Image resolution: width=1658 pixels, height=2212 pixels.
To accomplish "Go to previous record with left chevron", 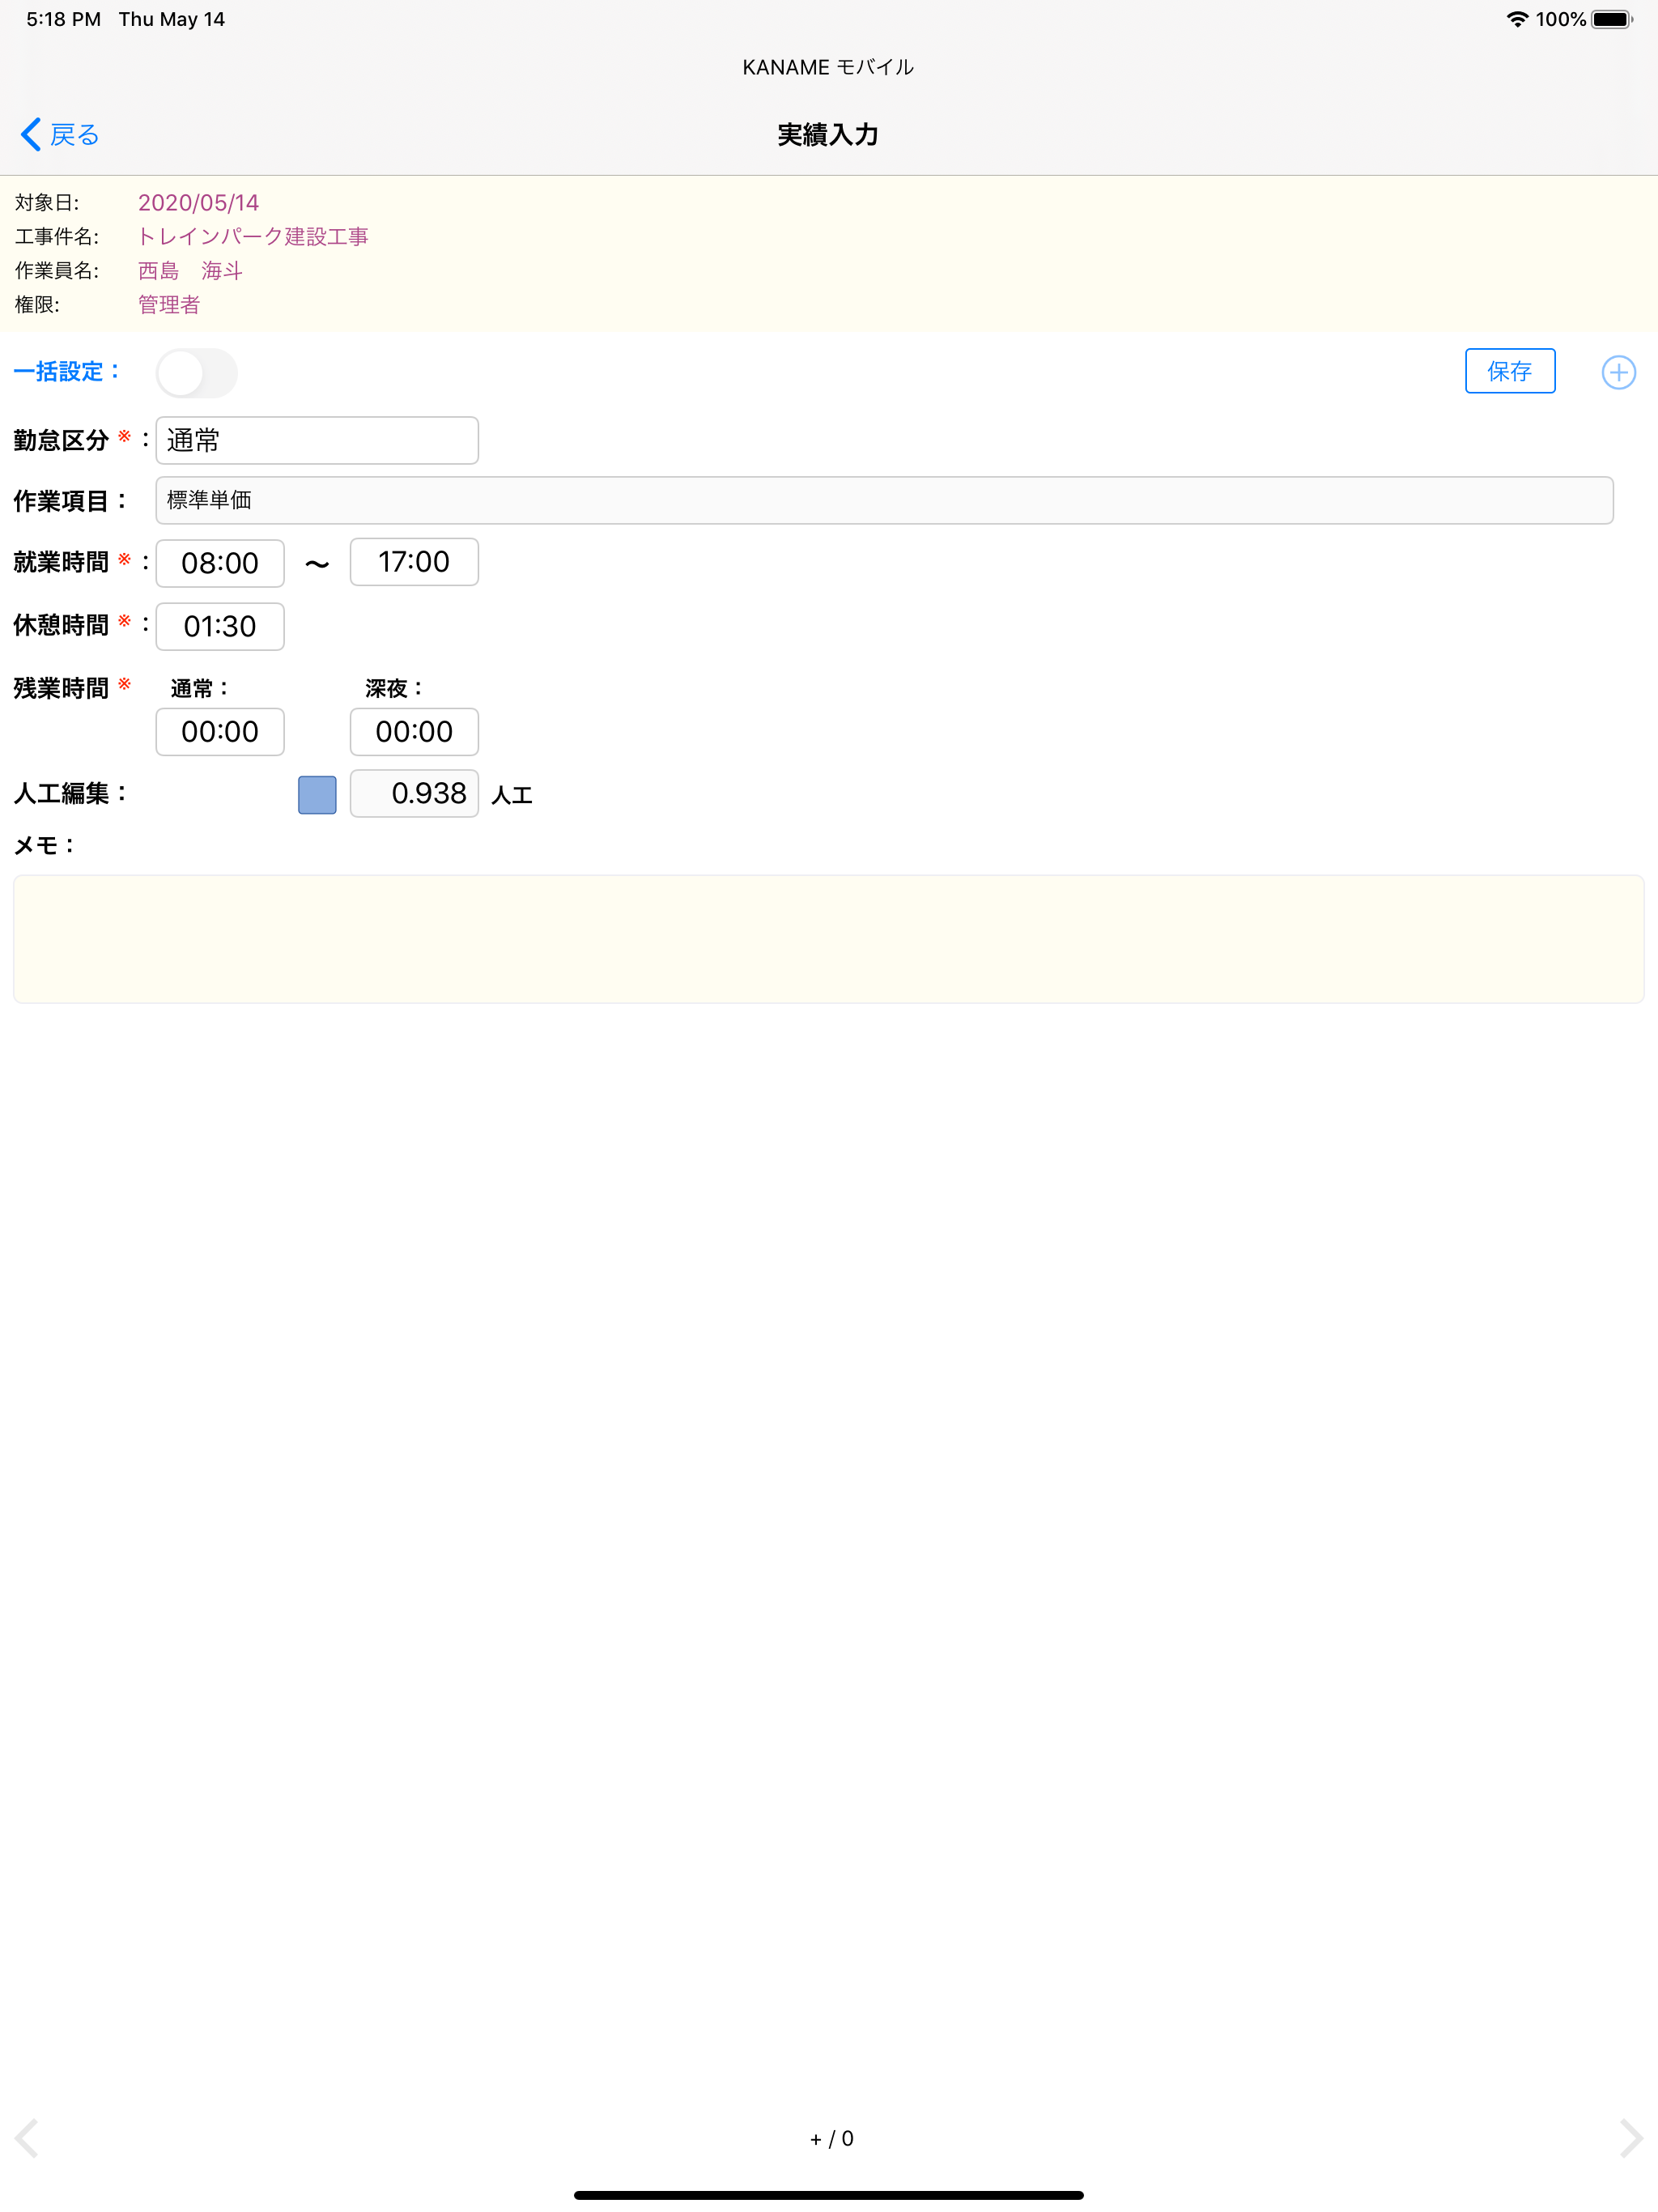I will point(27,2138).
